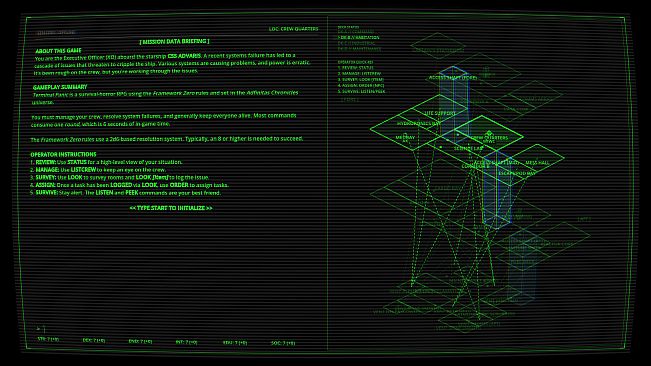The height and width of the screenshot is (366, 651).
Task: Click instruction 5 SURVIVE: LISTEN and PEEK
Action: point(126,193)
